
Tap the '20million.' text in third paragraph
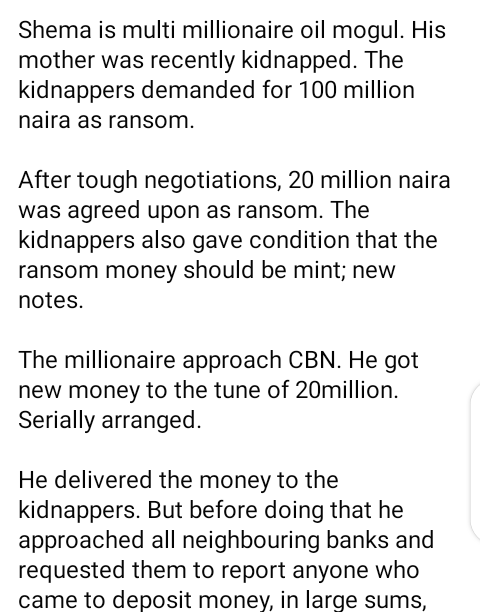[x=347, y=390]
